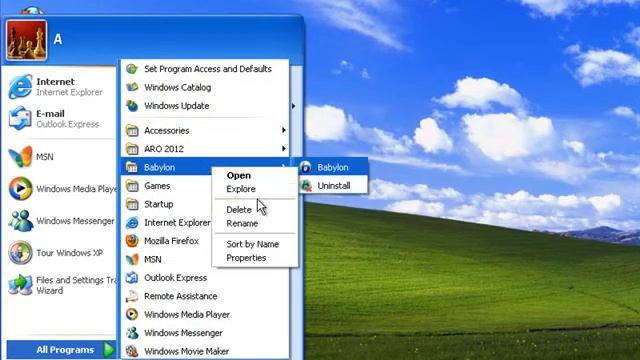Click the Windows Movie Maker label

click(x=187, y=351)
